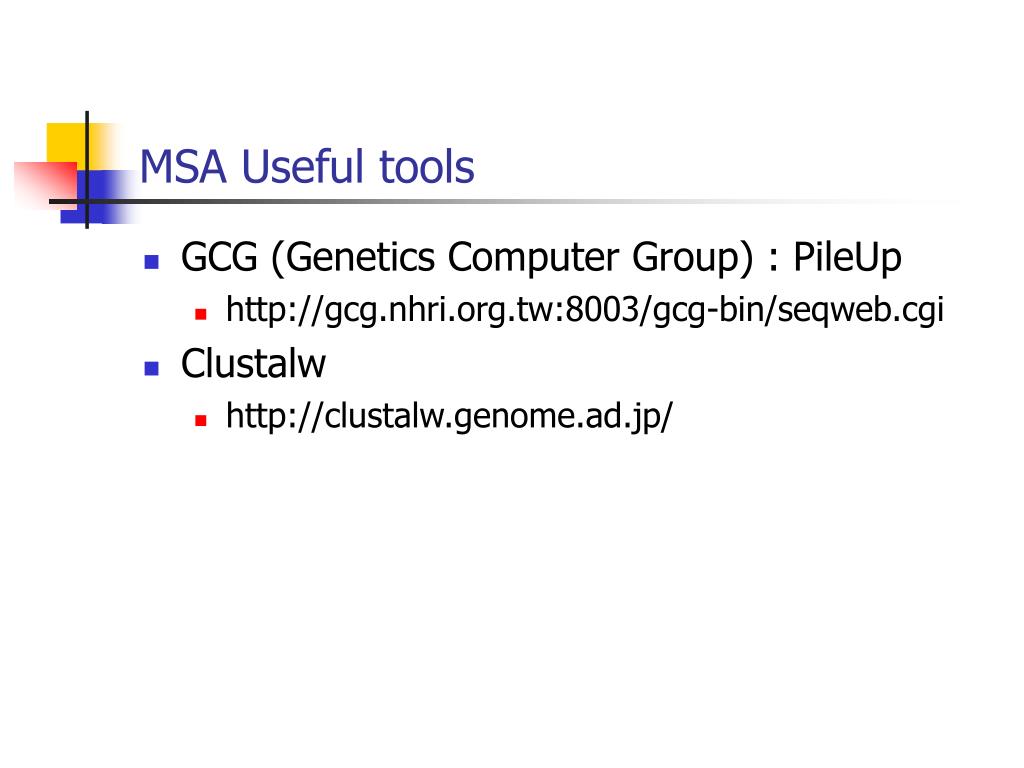
Task: Open the clustalw.genome.ad.jp link
Action: [449, 416]
